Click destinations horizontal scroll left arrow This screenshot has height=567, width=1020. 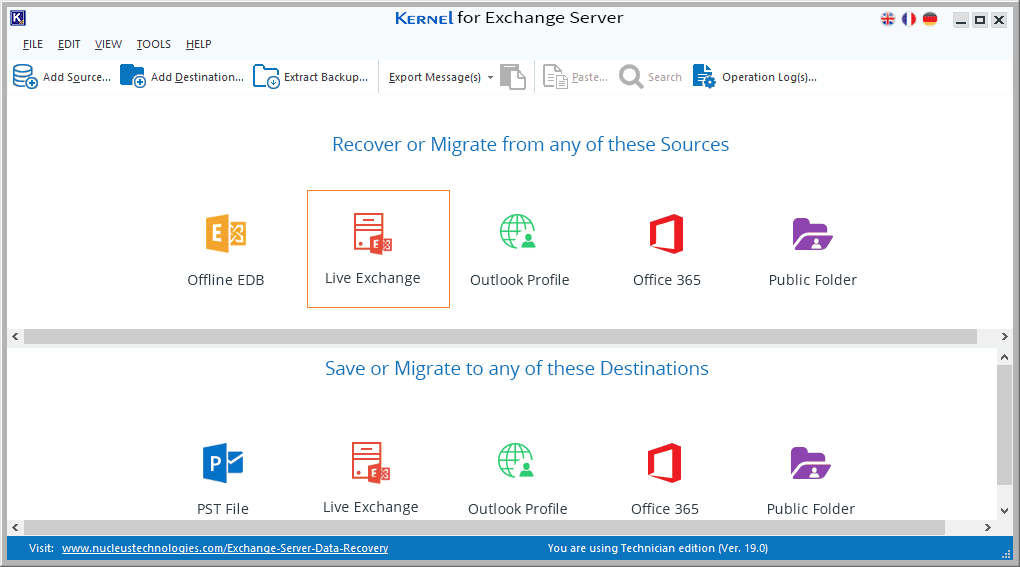click(16, 527)
